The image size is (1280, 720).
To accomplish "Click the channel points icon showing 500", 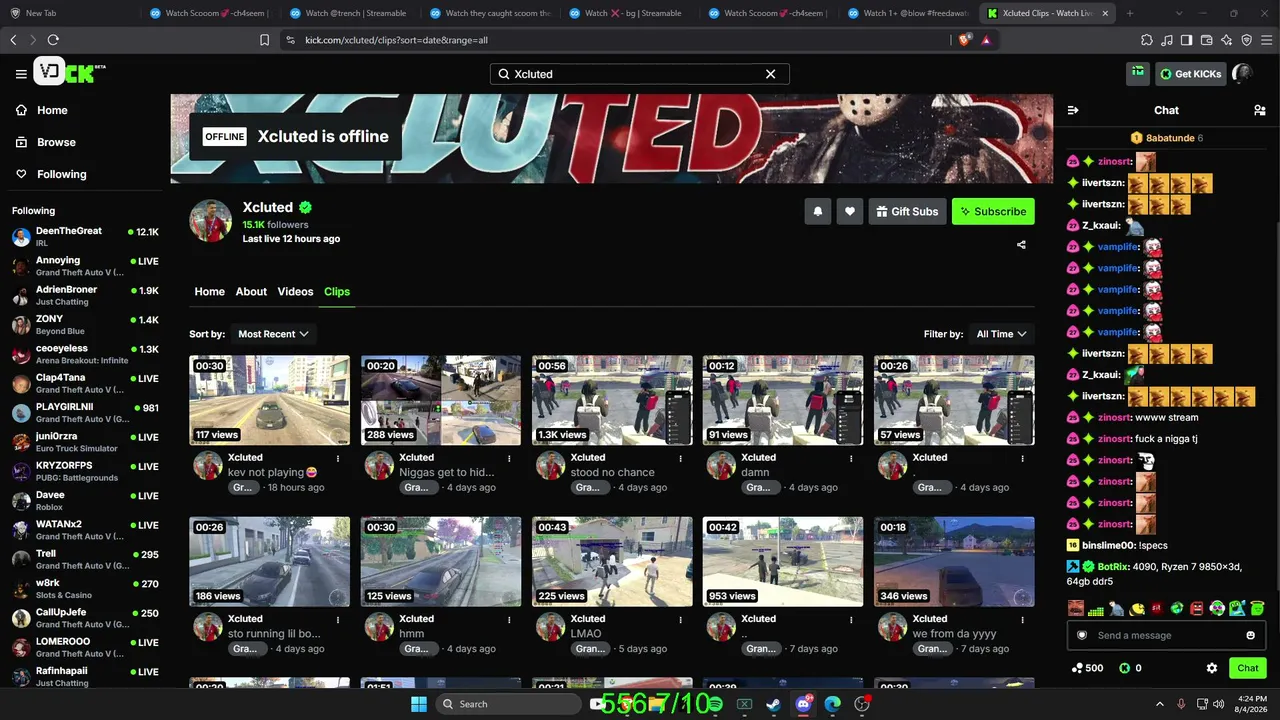I will [x=1077, y=668].
